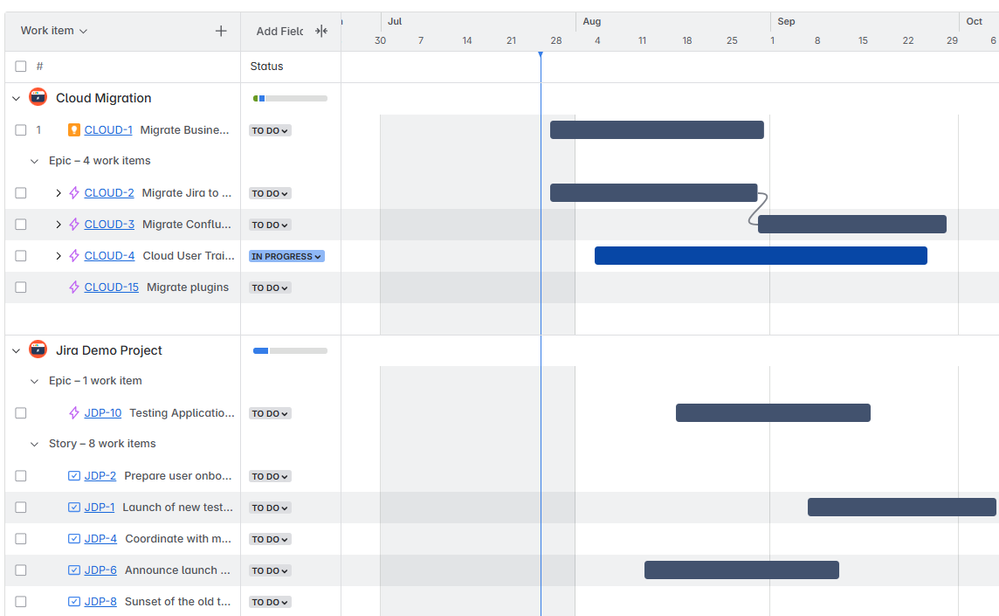Select the CLOUD-3 Gantt bar
Screen dimensions: 999x616
(852, 224)
